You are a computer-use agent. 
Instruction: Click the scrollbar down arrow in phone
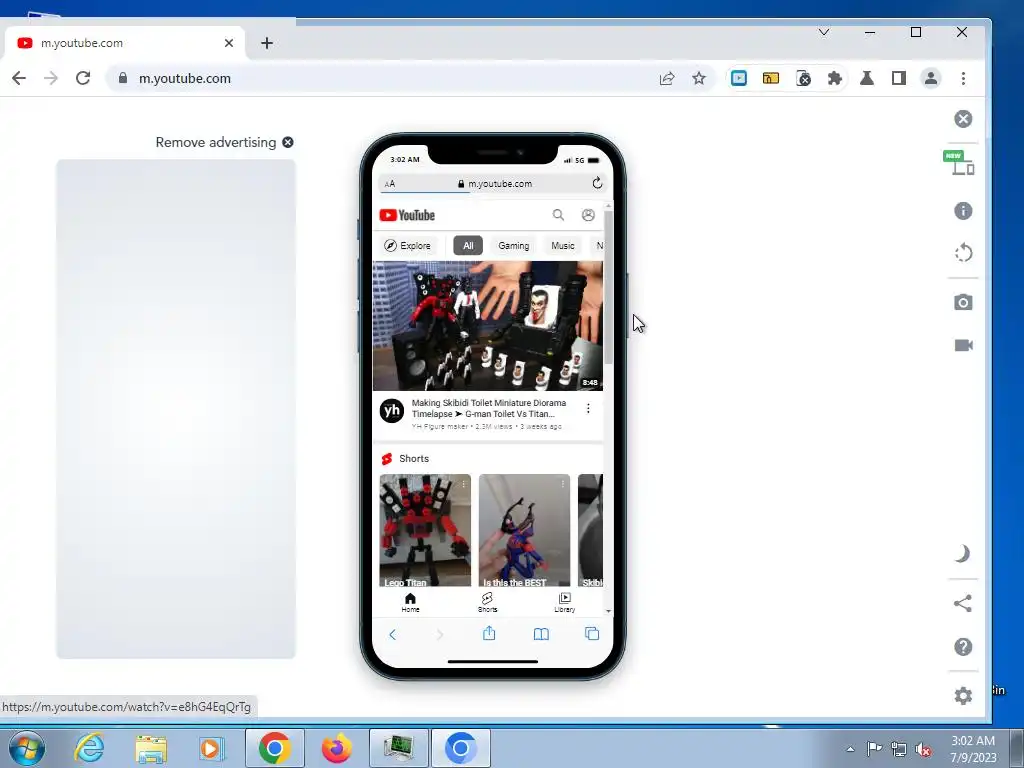[609, 611]
